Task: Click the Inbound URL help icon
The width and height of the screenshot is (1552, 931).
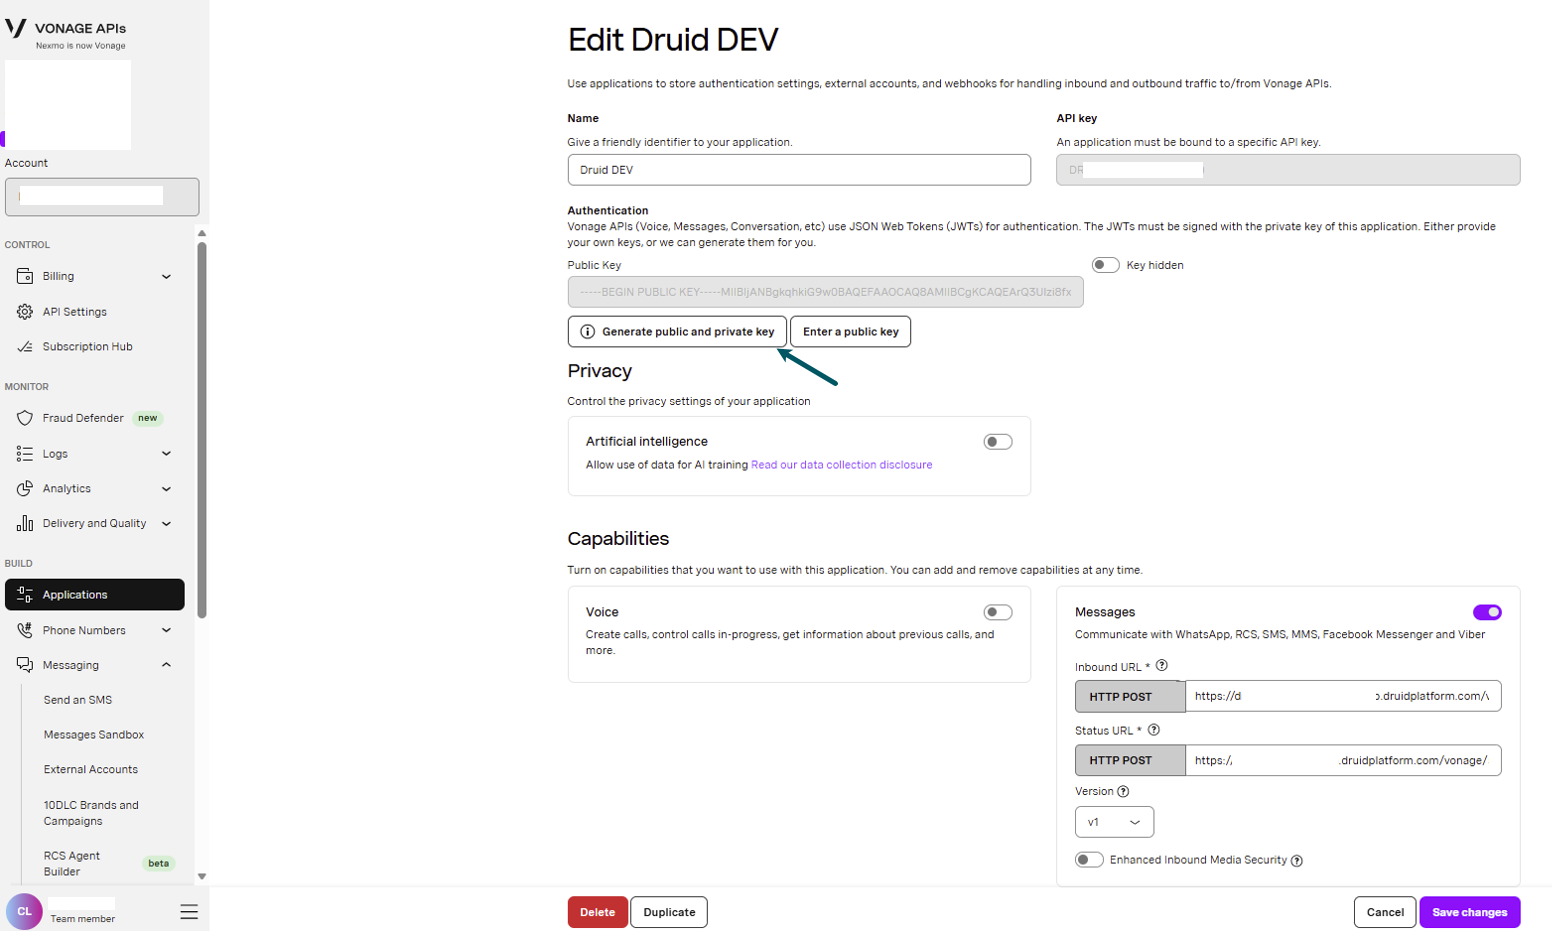Action: (x=1162, y=666)
